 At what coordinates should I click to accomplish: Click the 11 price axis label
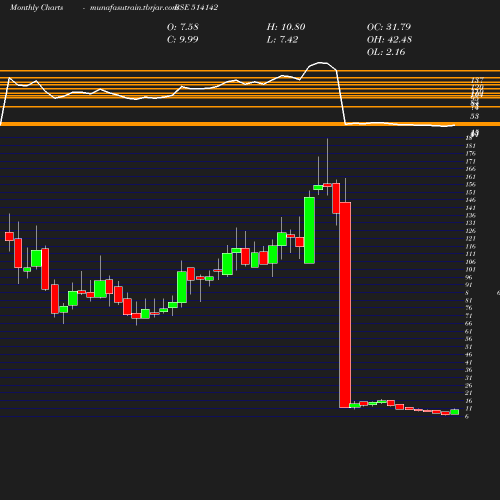tap(469, 409)
